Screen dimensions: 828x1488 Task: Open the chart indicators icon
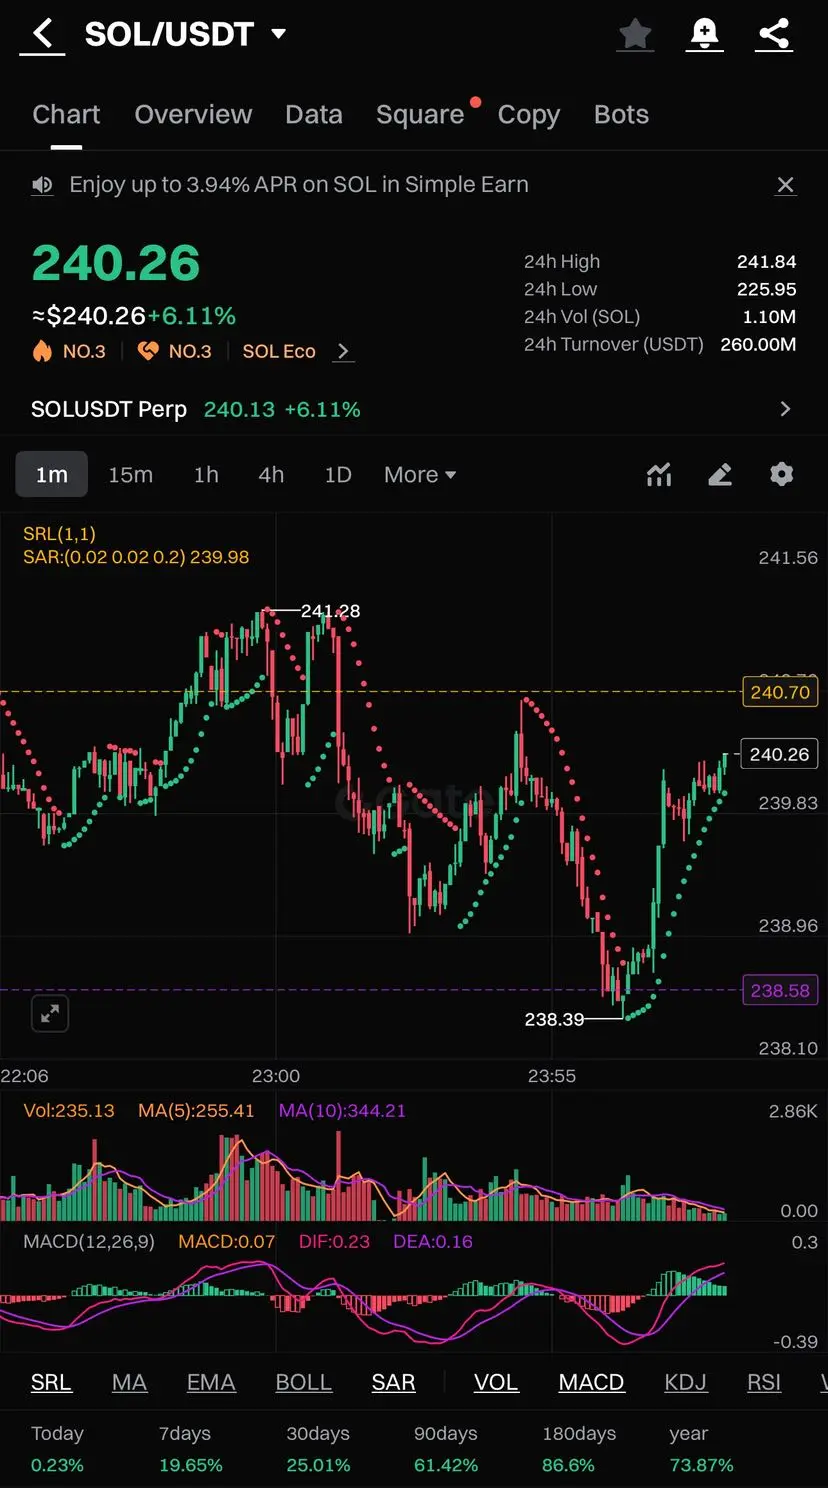[659, 475]
